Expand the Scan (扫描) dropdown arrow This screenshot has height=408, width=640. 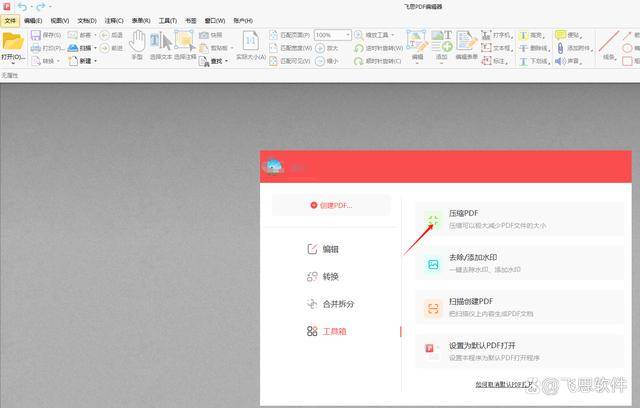[x=96, y=48]
